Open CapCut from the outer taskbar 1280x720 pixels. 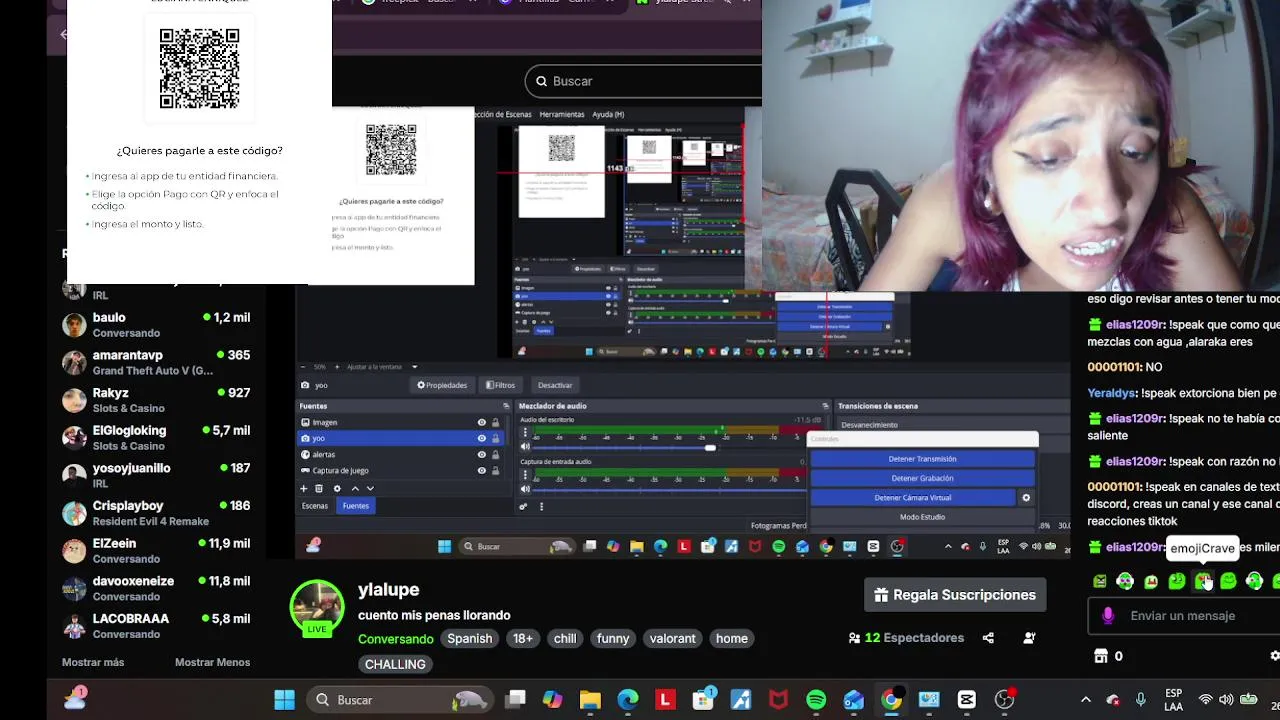(966, 700)
